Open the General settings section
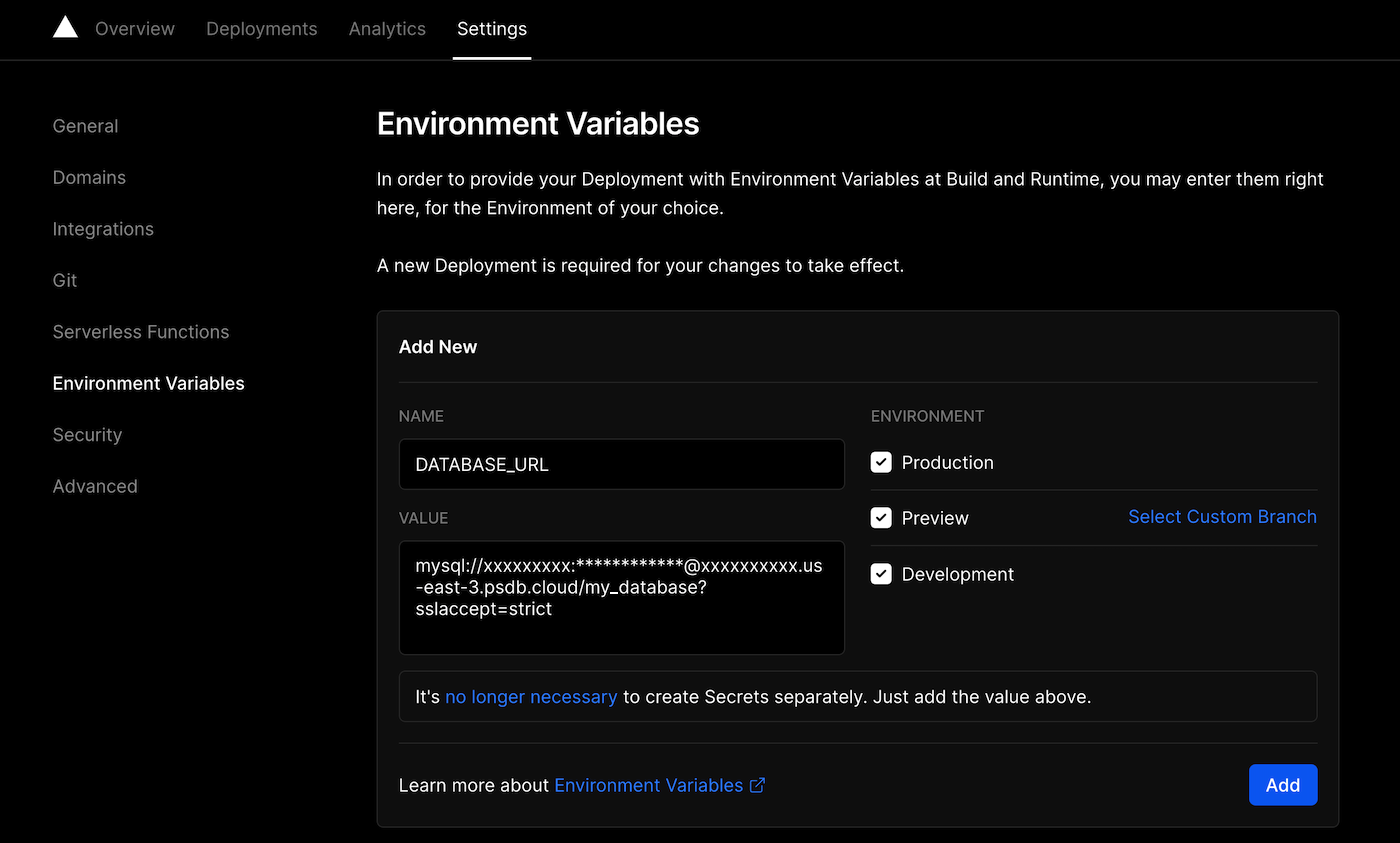Image resolution: width=1400 pixels, height=843 pixels. click(85, 126)
